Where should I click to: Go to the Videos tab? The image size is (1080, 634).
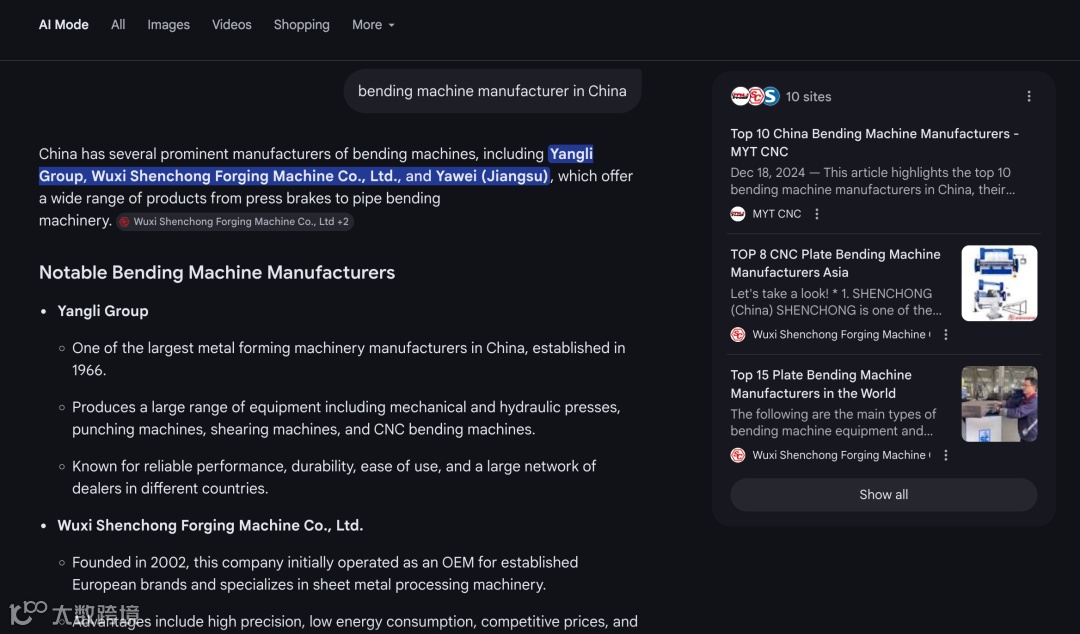231,25
